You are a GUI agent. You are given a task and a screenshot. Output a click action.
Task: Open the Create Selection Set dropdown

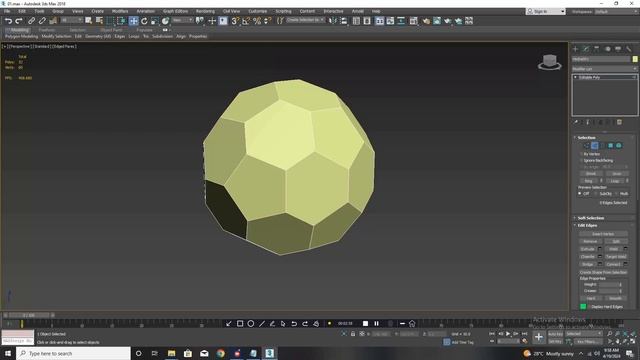305,20
